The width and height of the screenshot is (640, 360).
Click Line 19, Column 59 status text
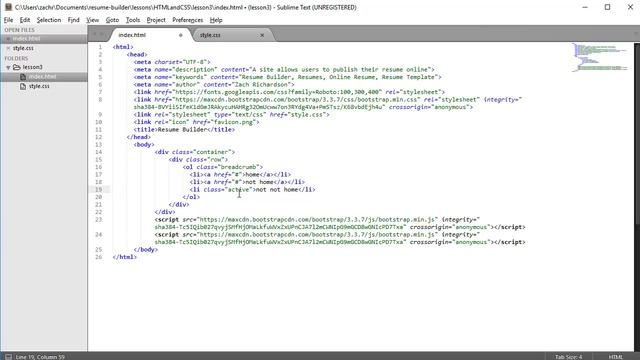(x=40, y=357)
